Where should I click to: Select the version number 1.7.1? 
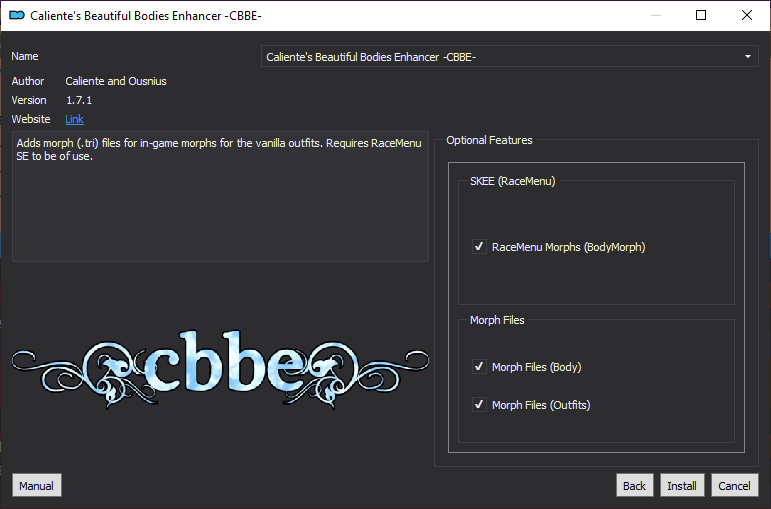[x=79, y=100]
